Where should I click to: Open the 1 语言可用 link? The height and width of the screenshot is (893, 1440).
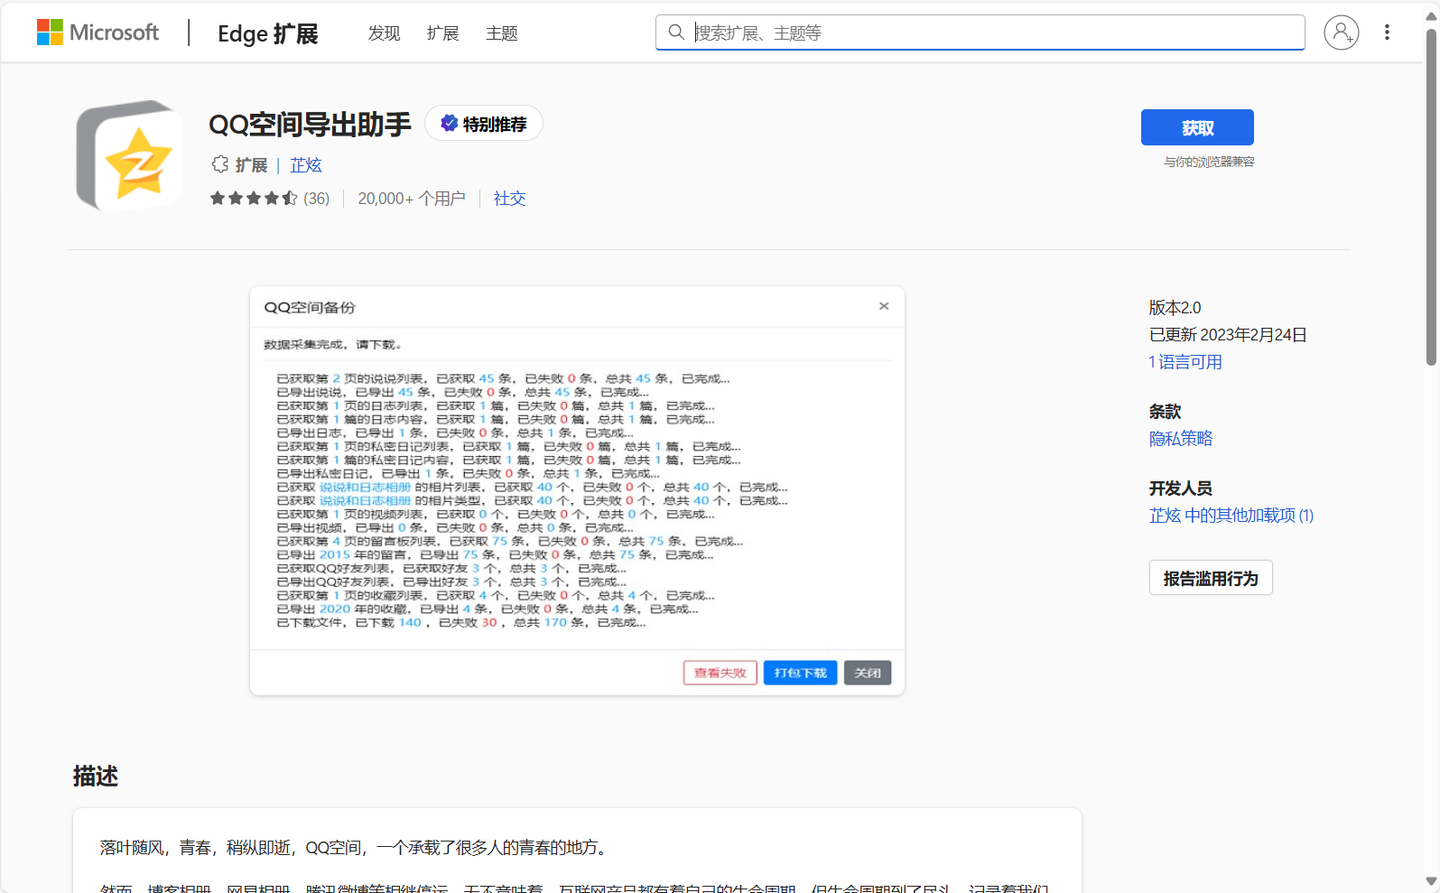(1185, 362)
